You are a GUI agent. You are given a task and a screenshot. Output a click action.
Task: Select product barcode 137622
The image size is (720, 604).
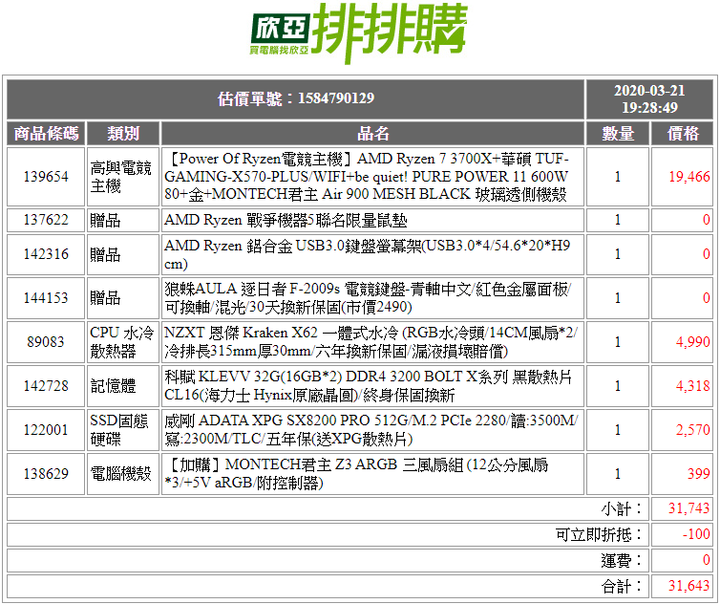46,220
